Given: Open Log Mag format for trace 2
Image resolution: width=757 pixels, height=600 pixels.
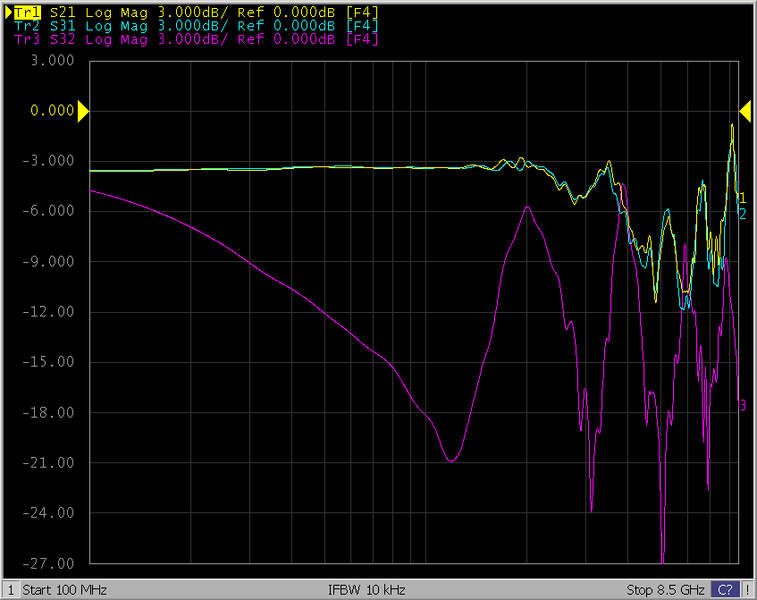Looking at the screenshot, I should click(x=113, y=26).
